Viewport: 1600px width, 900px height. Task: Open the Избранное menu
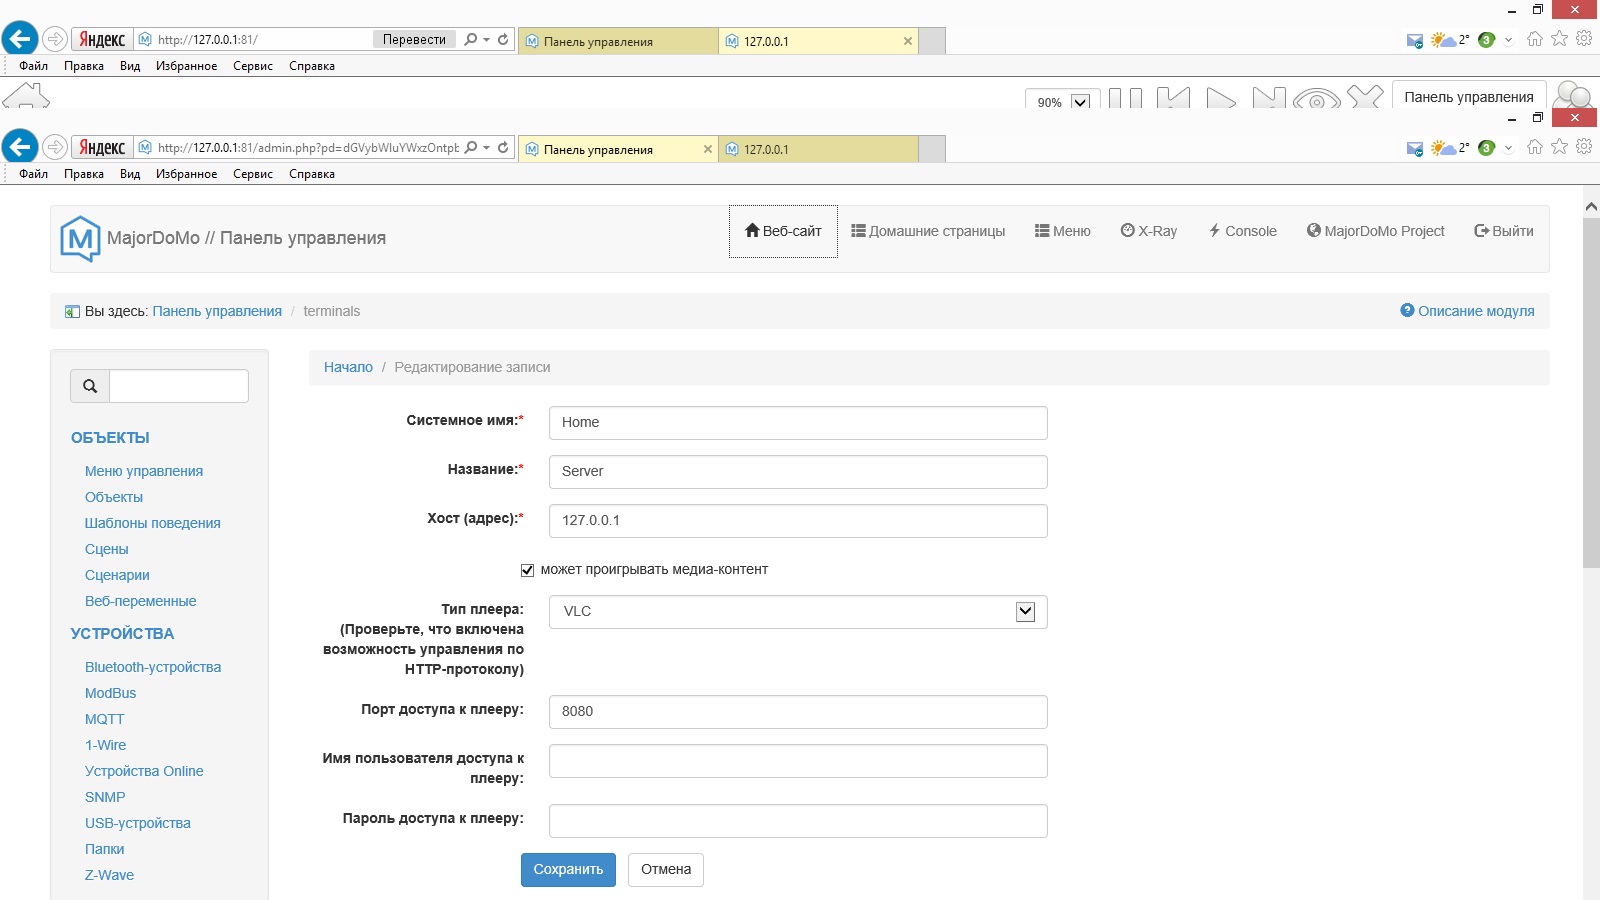[186, 174]
